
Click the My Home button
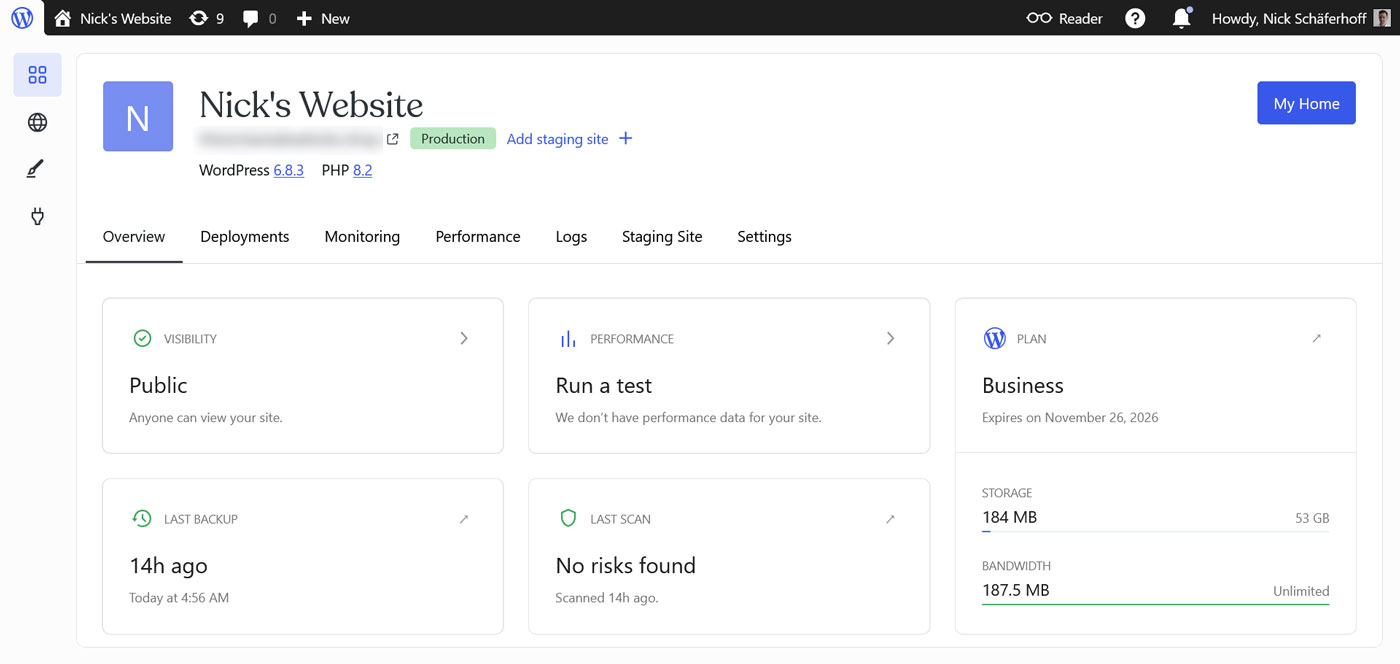[1306, 103]
